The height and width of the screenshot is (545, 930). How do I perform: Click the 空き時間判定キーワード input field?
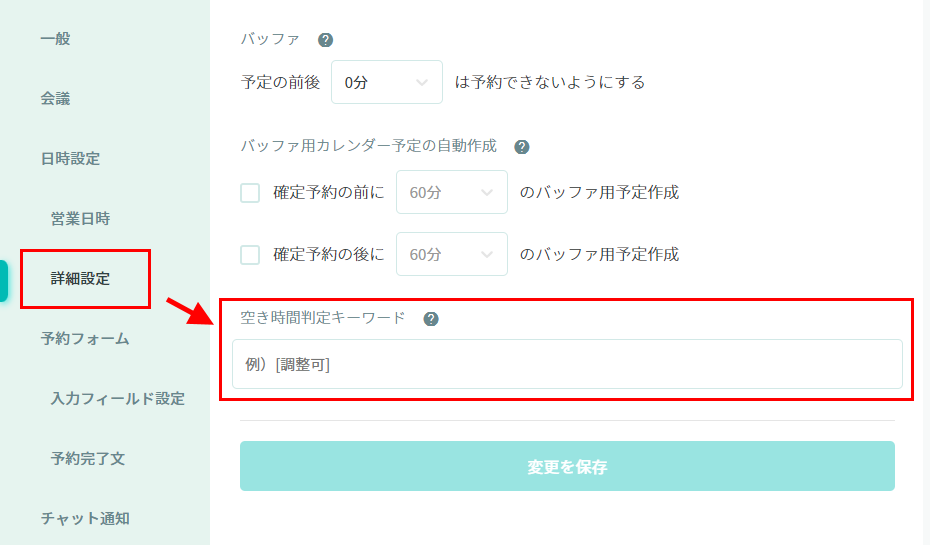pos(567,365)
